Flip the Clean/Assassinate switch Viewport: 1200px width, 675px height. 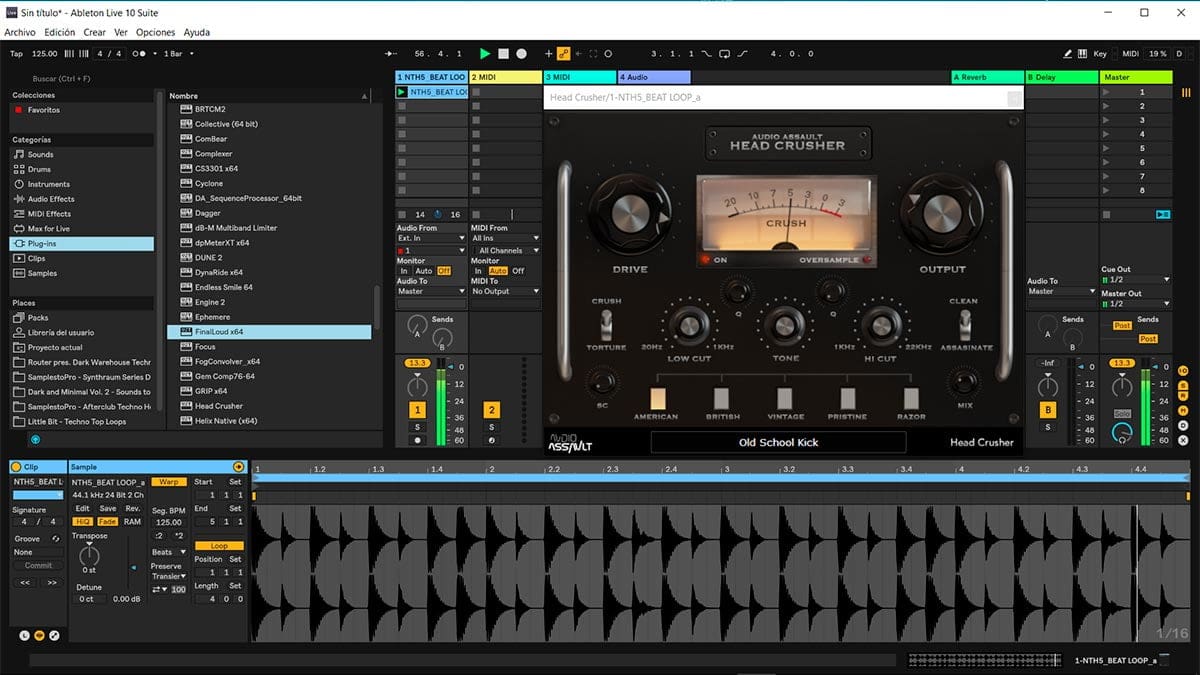(x=963, y=324)
